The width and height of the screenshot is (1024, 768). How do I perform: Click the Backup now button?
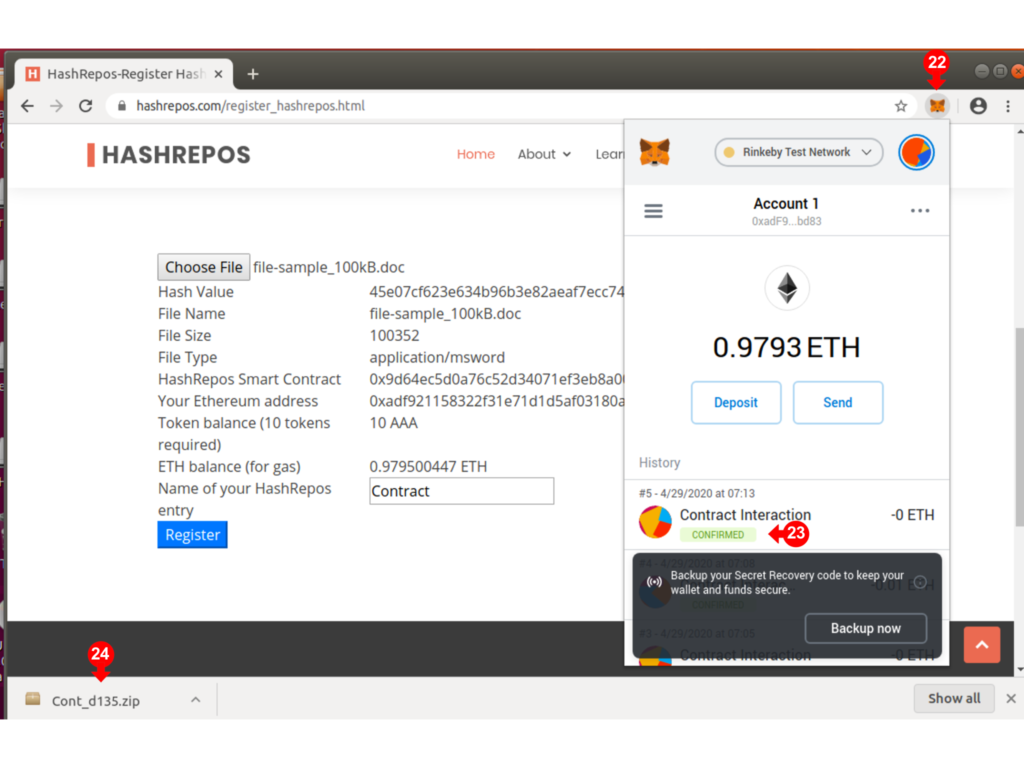(865, 628)
